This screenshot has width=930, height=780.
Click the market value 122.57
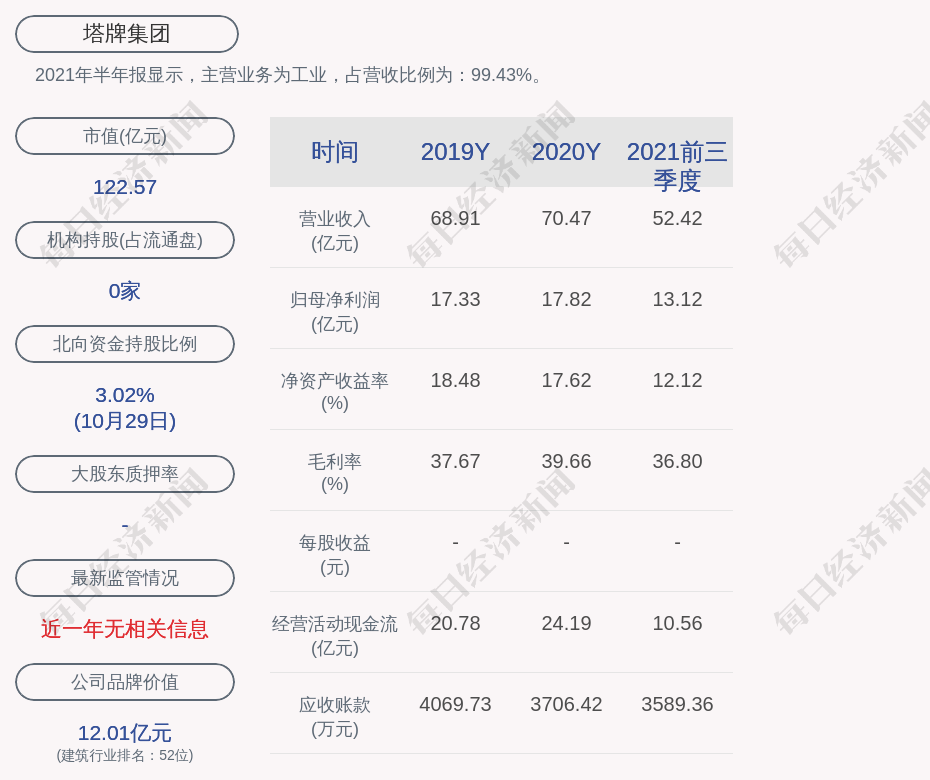[125, 187]
